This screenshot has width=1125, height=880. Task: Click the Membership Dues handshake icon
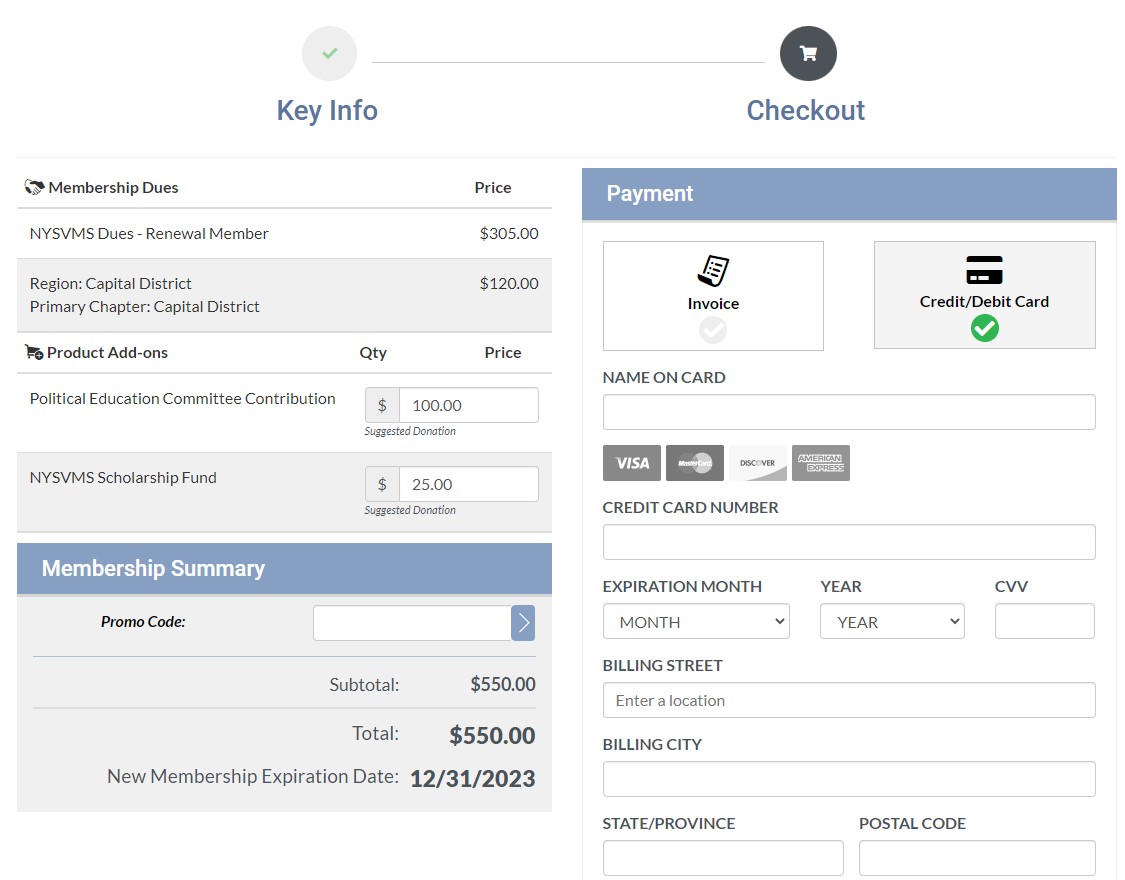click(x=34, y=187)
